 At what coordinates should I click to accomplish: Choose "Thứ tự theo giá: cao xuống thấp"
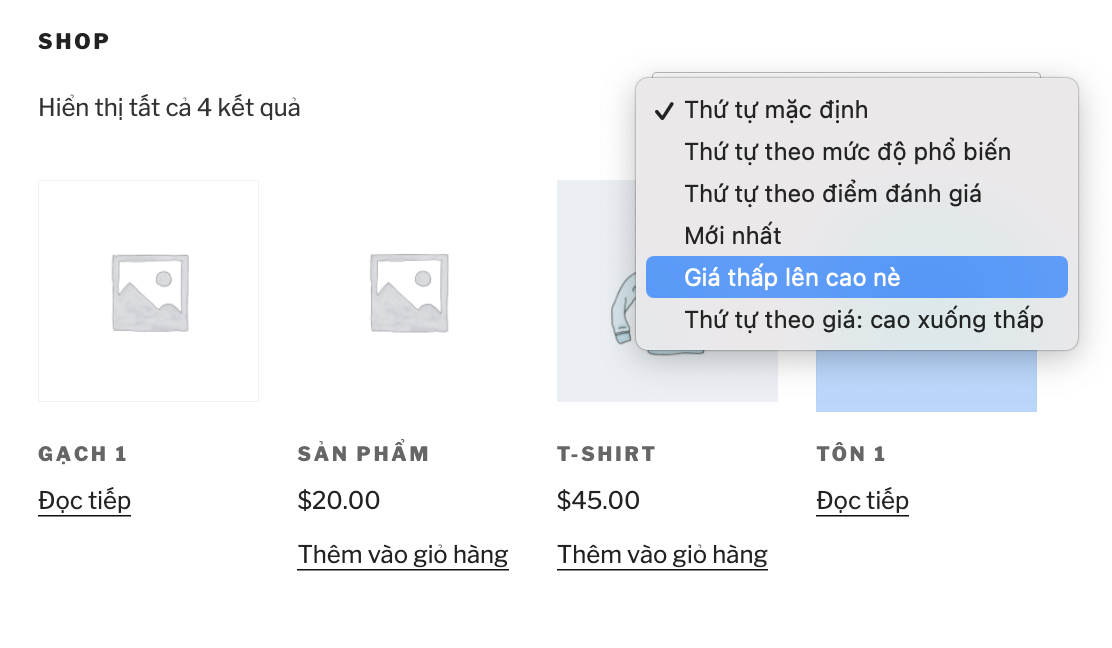(865, 319)
